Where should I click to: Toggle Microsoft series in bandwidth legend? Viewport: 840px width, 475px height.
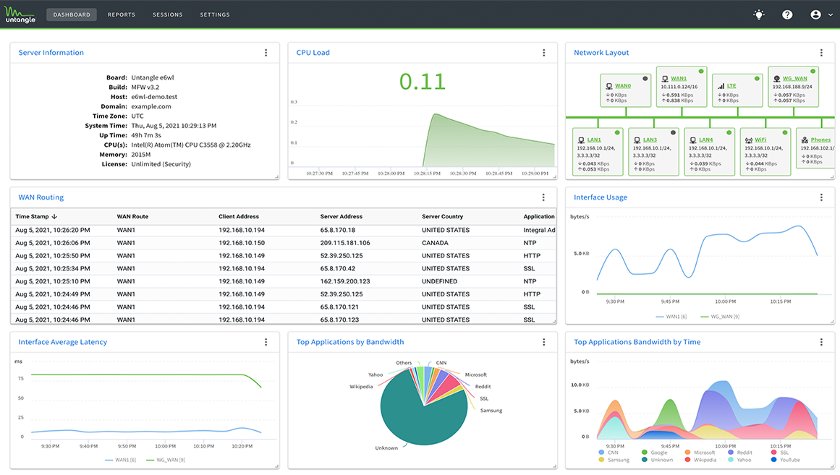pos(700,453)
